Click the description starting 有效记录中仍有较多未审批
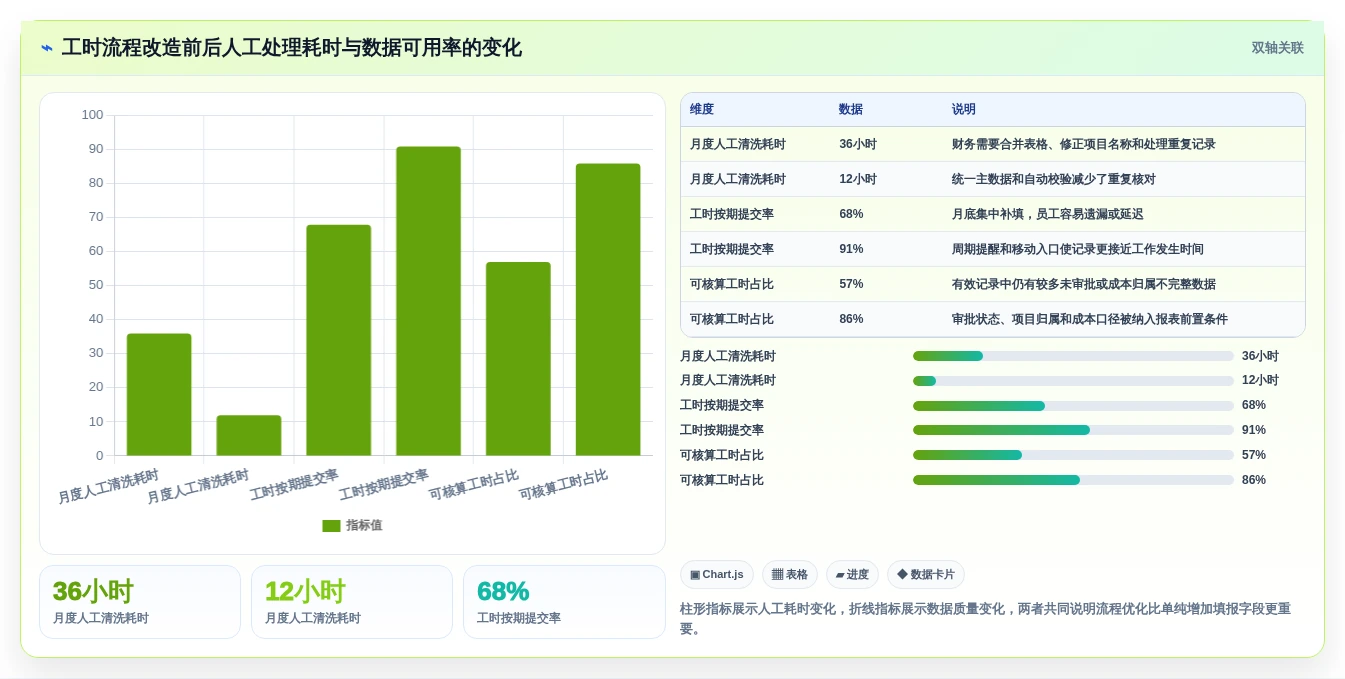This screenshot has height=679, width=1345. (x=1084, y=284)
